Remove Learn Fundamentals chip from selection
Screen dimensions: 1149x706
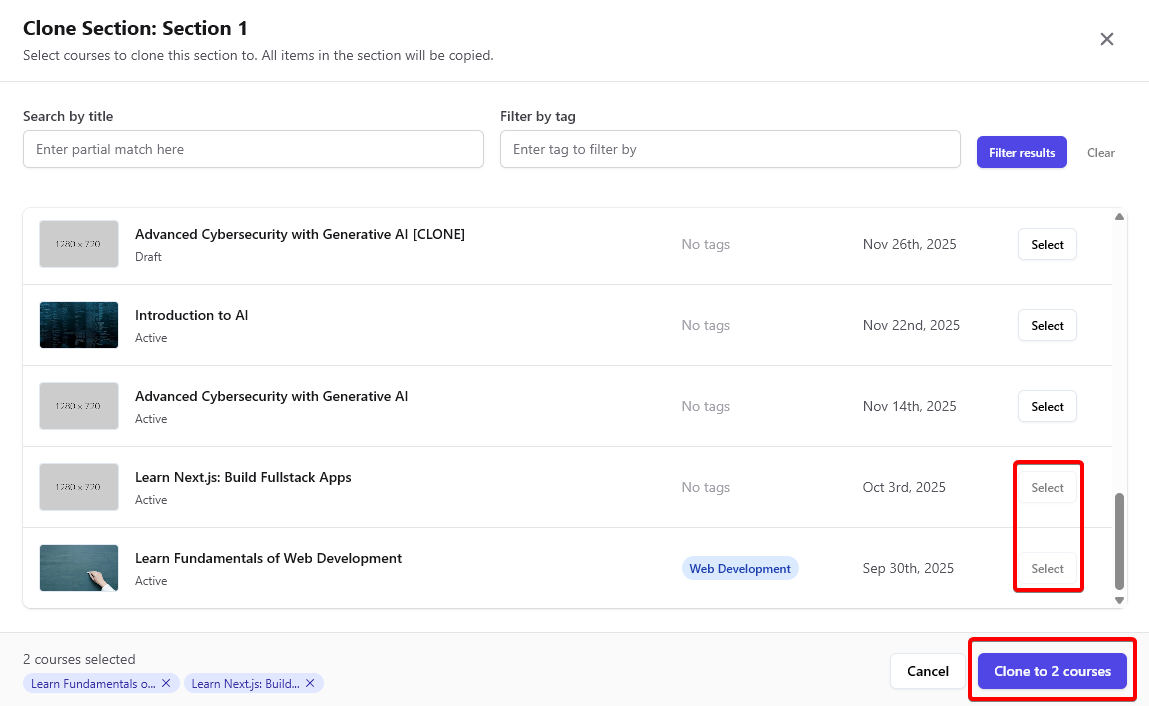click(x=166, y=683)
